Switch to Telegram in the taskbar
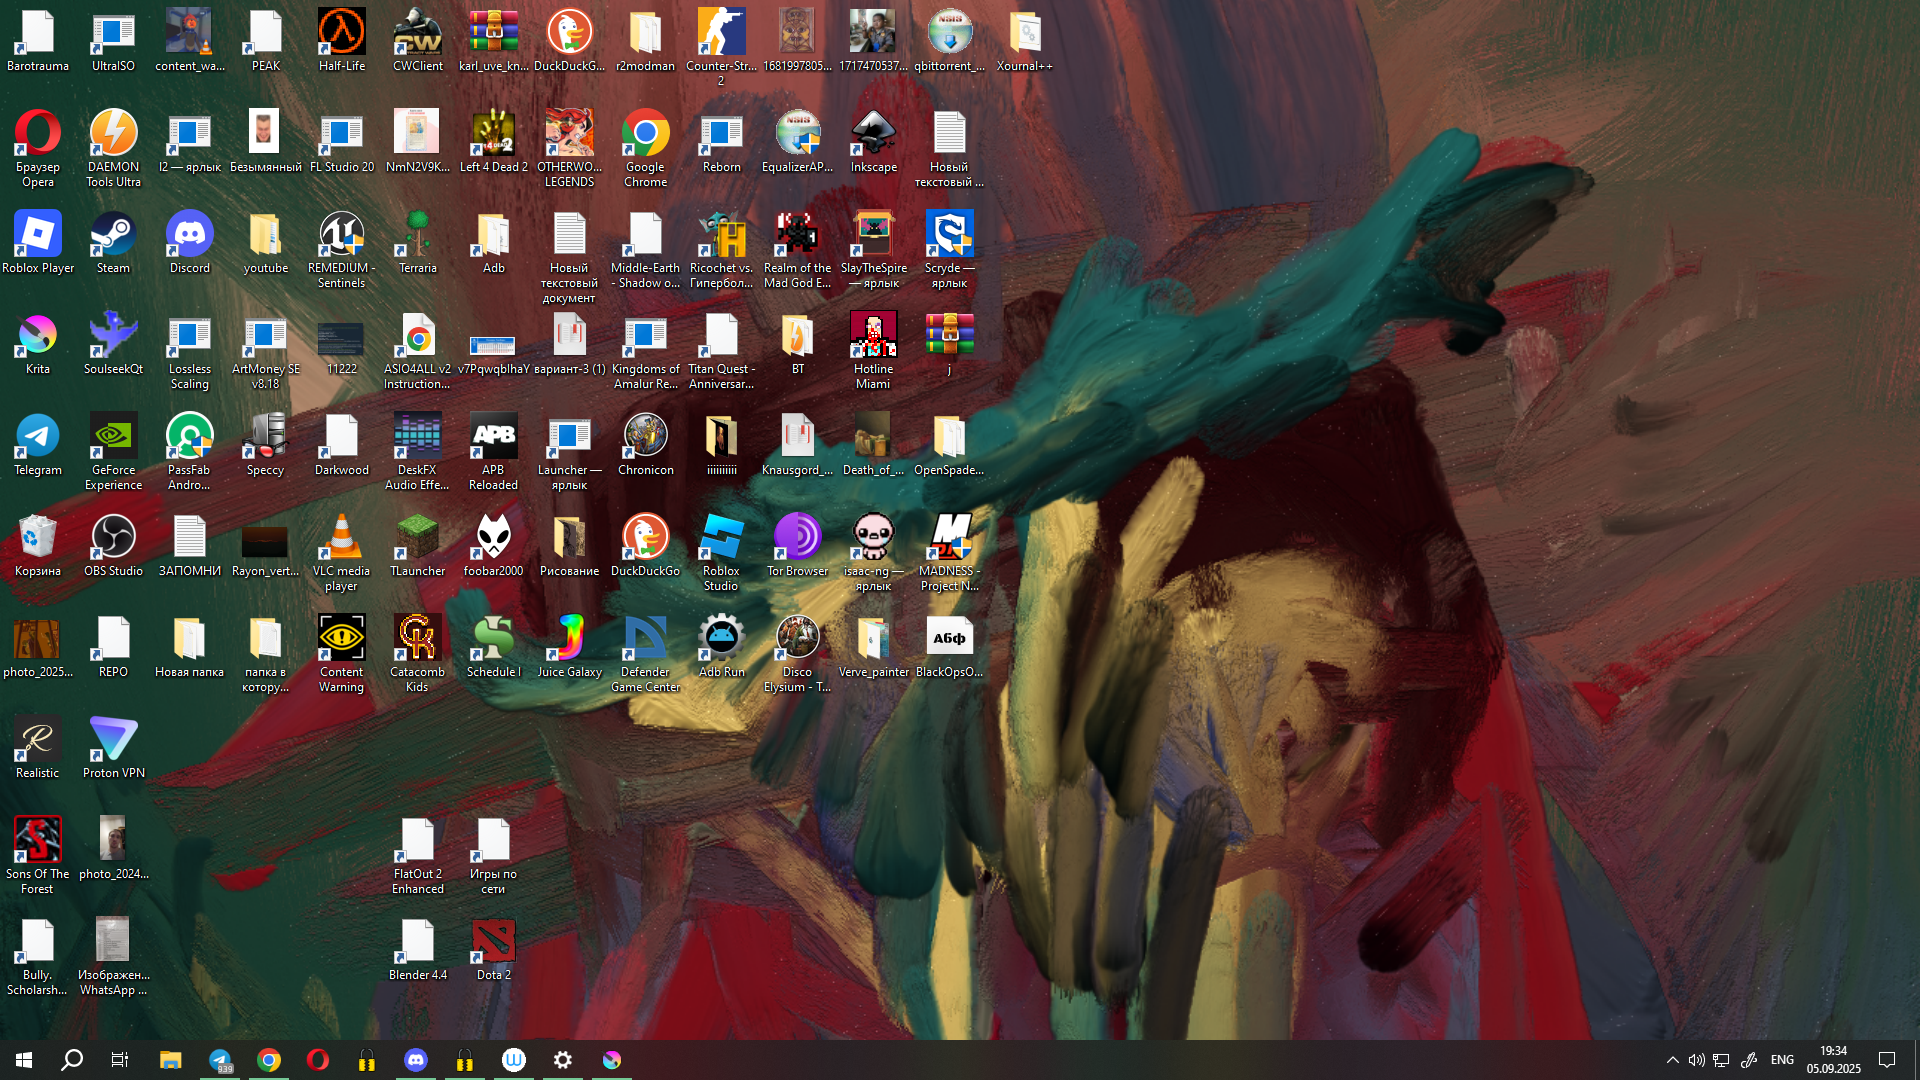The height and width of the screenshot is (1080, 1920). [x=220, y=1060]
